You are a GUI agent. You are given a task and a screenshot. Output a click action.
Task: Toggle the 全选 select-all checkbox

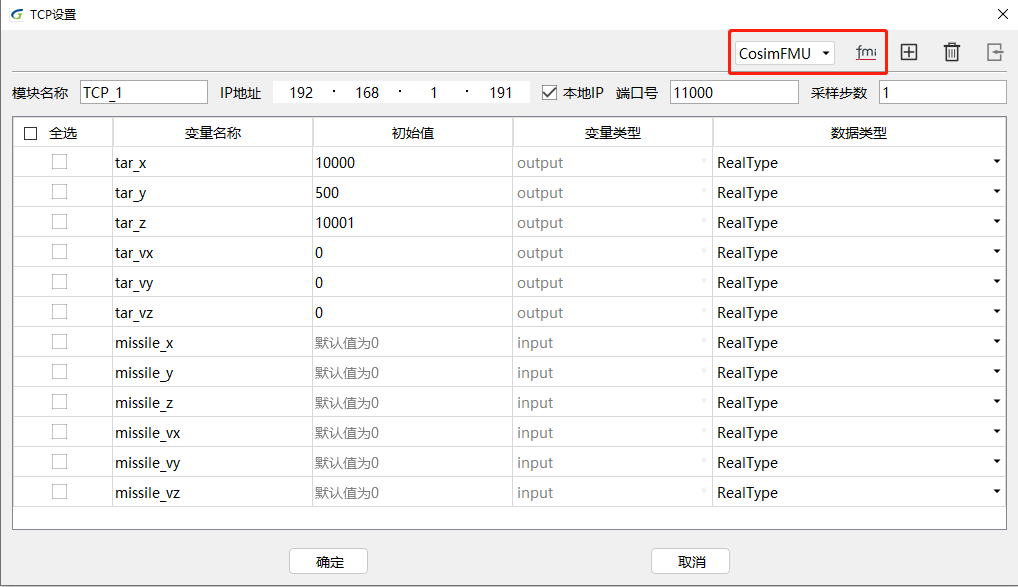[x=30, y=131]
